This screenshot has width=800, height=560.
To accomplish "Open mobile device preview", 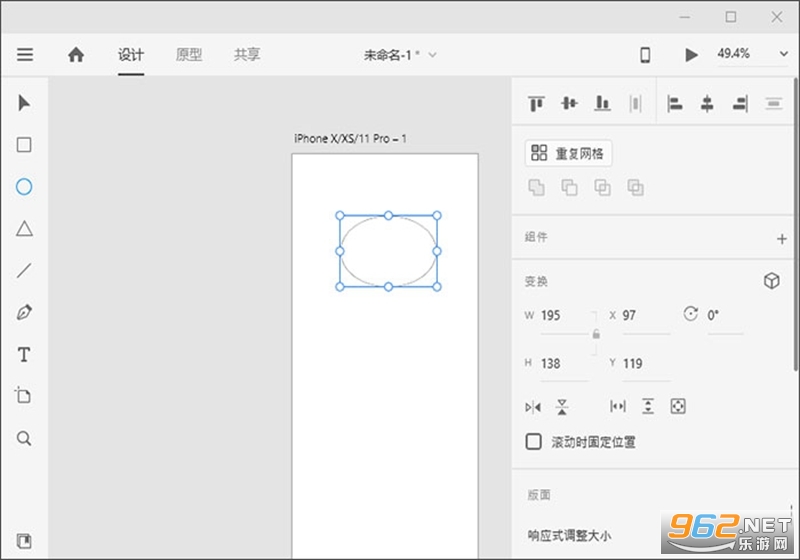I will 645,55.
